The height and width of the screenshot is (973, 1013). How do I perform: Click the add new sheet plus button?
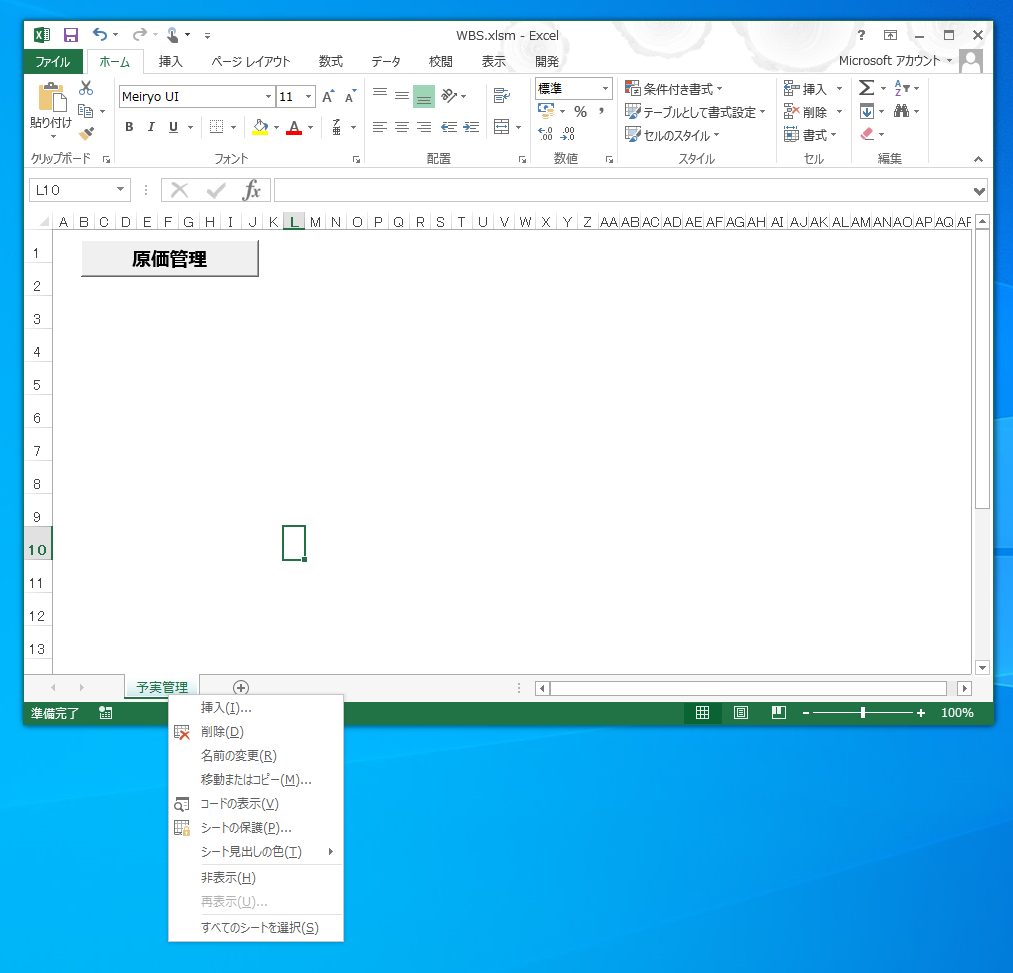tap(239, 687)
